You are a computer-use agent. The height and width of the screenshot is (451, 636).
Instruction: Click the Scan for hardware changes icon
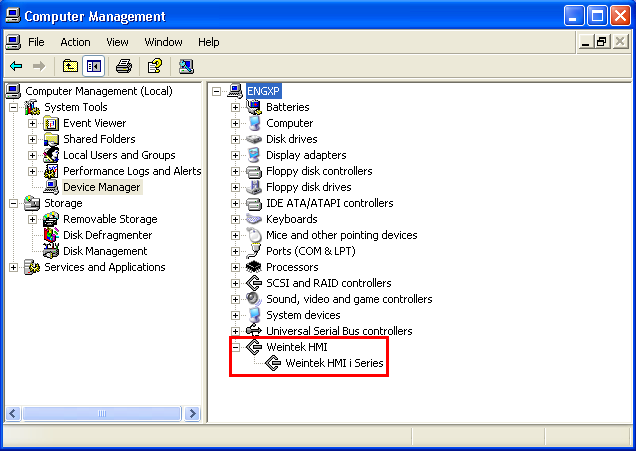coord(186,66)
